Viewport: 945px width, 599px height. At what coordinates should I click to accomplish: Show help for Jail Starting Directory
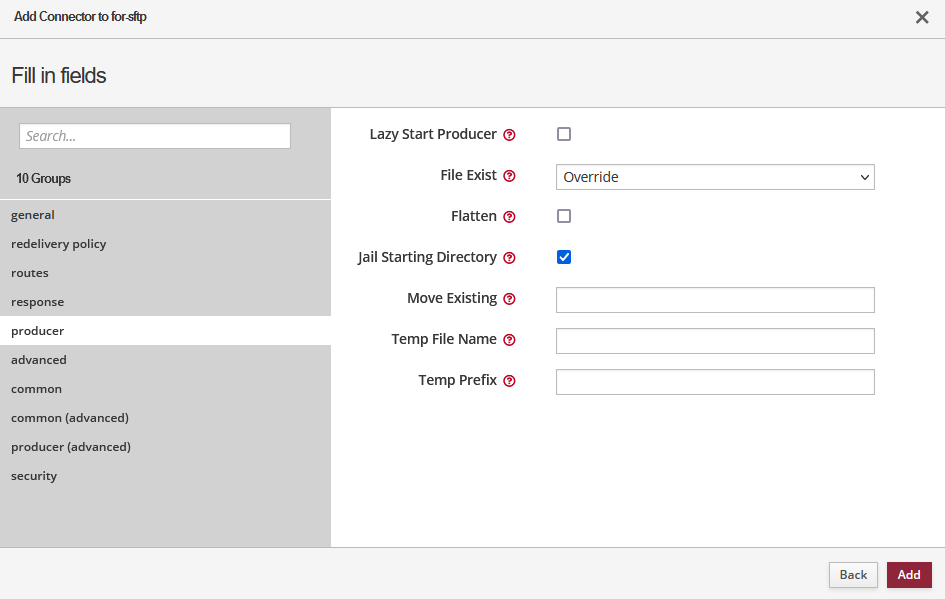[509, 258]
